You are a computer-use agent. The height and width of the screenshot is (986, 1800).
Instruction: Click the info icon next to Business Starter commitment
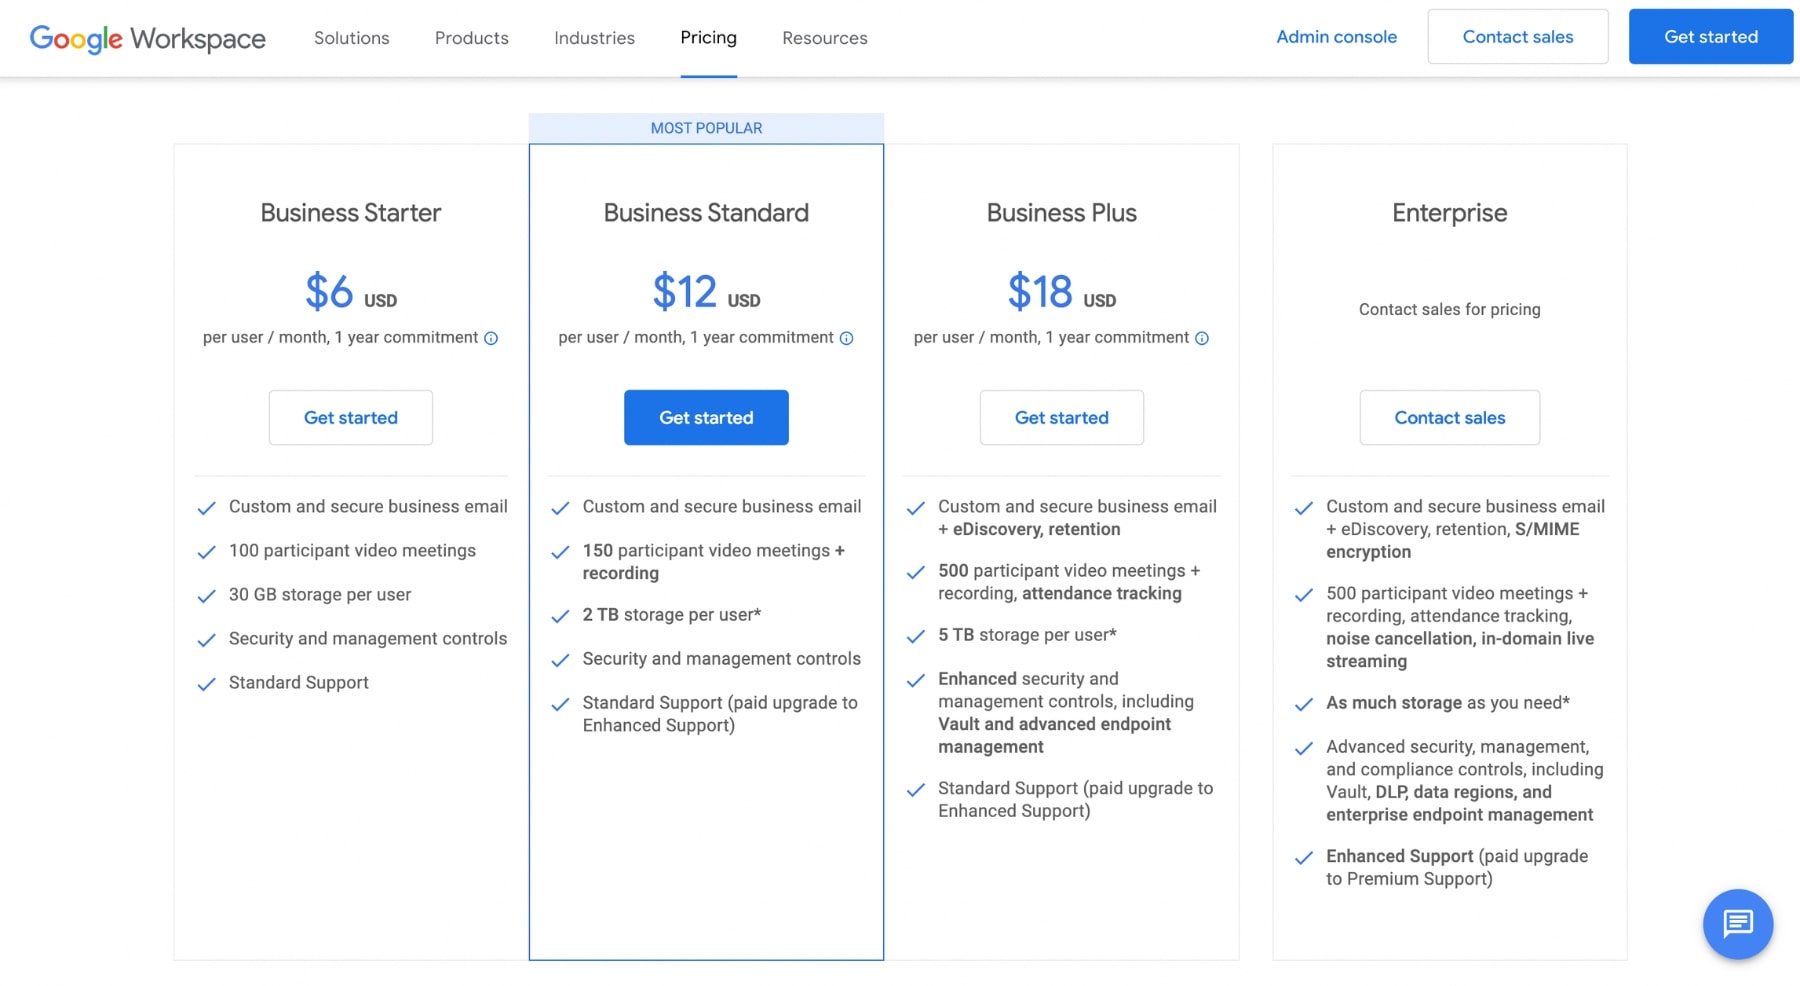point(491,338)
